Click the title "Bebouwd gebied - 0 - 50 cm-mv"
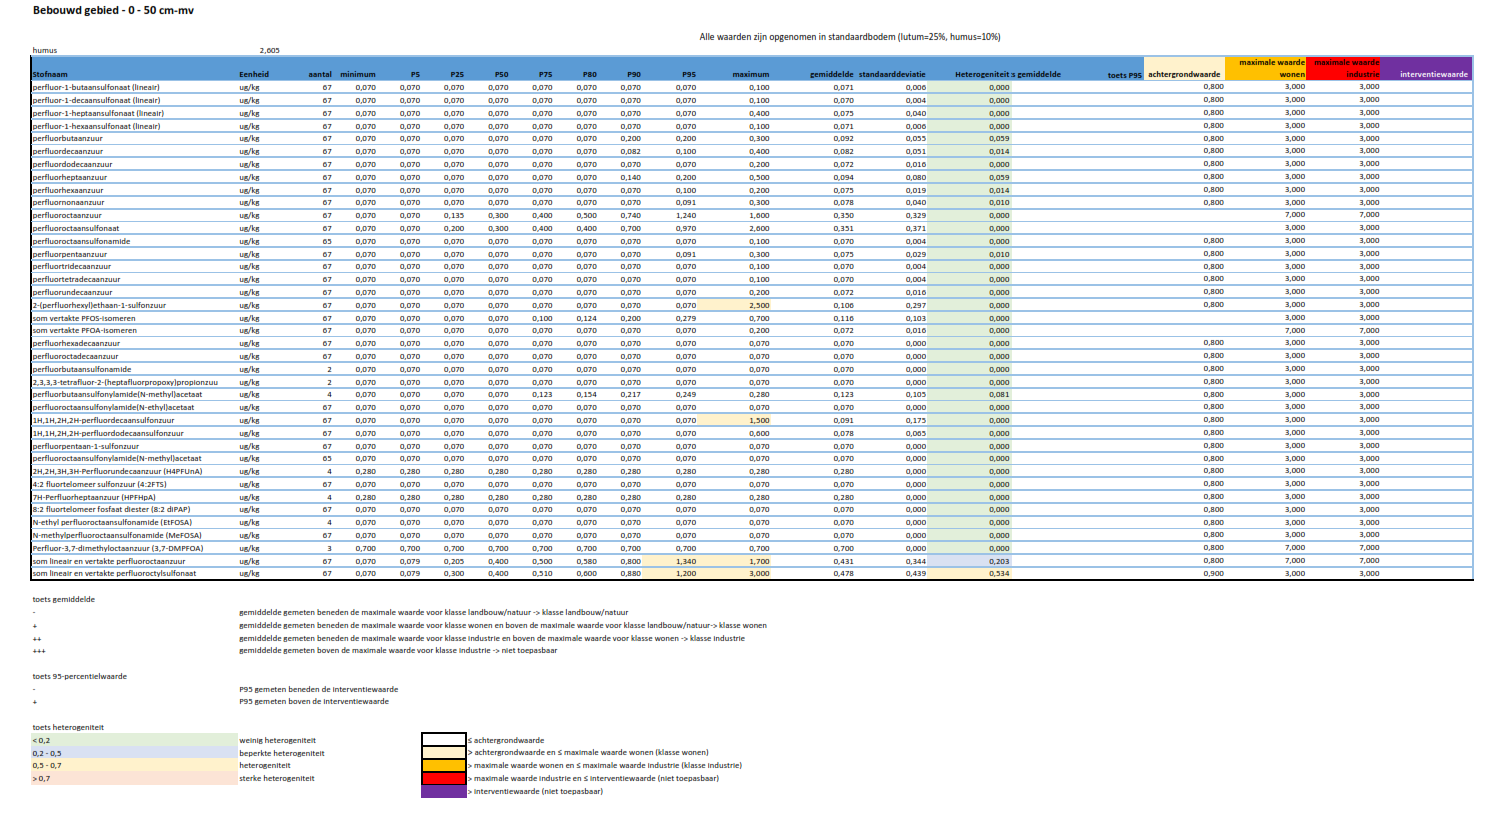1489x820 pixels. pyautogui.click(x=113, y=11)
